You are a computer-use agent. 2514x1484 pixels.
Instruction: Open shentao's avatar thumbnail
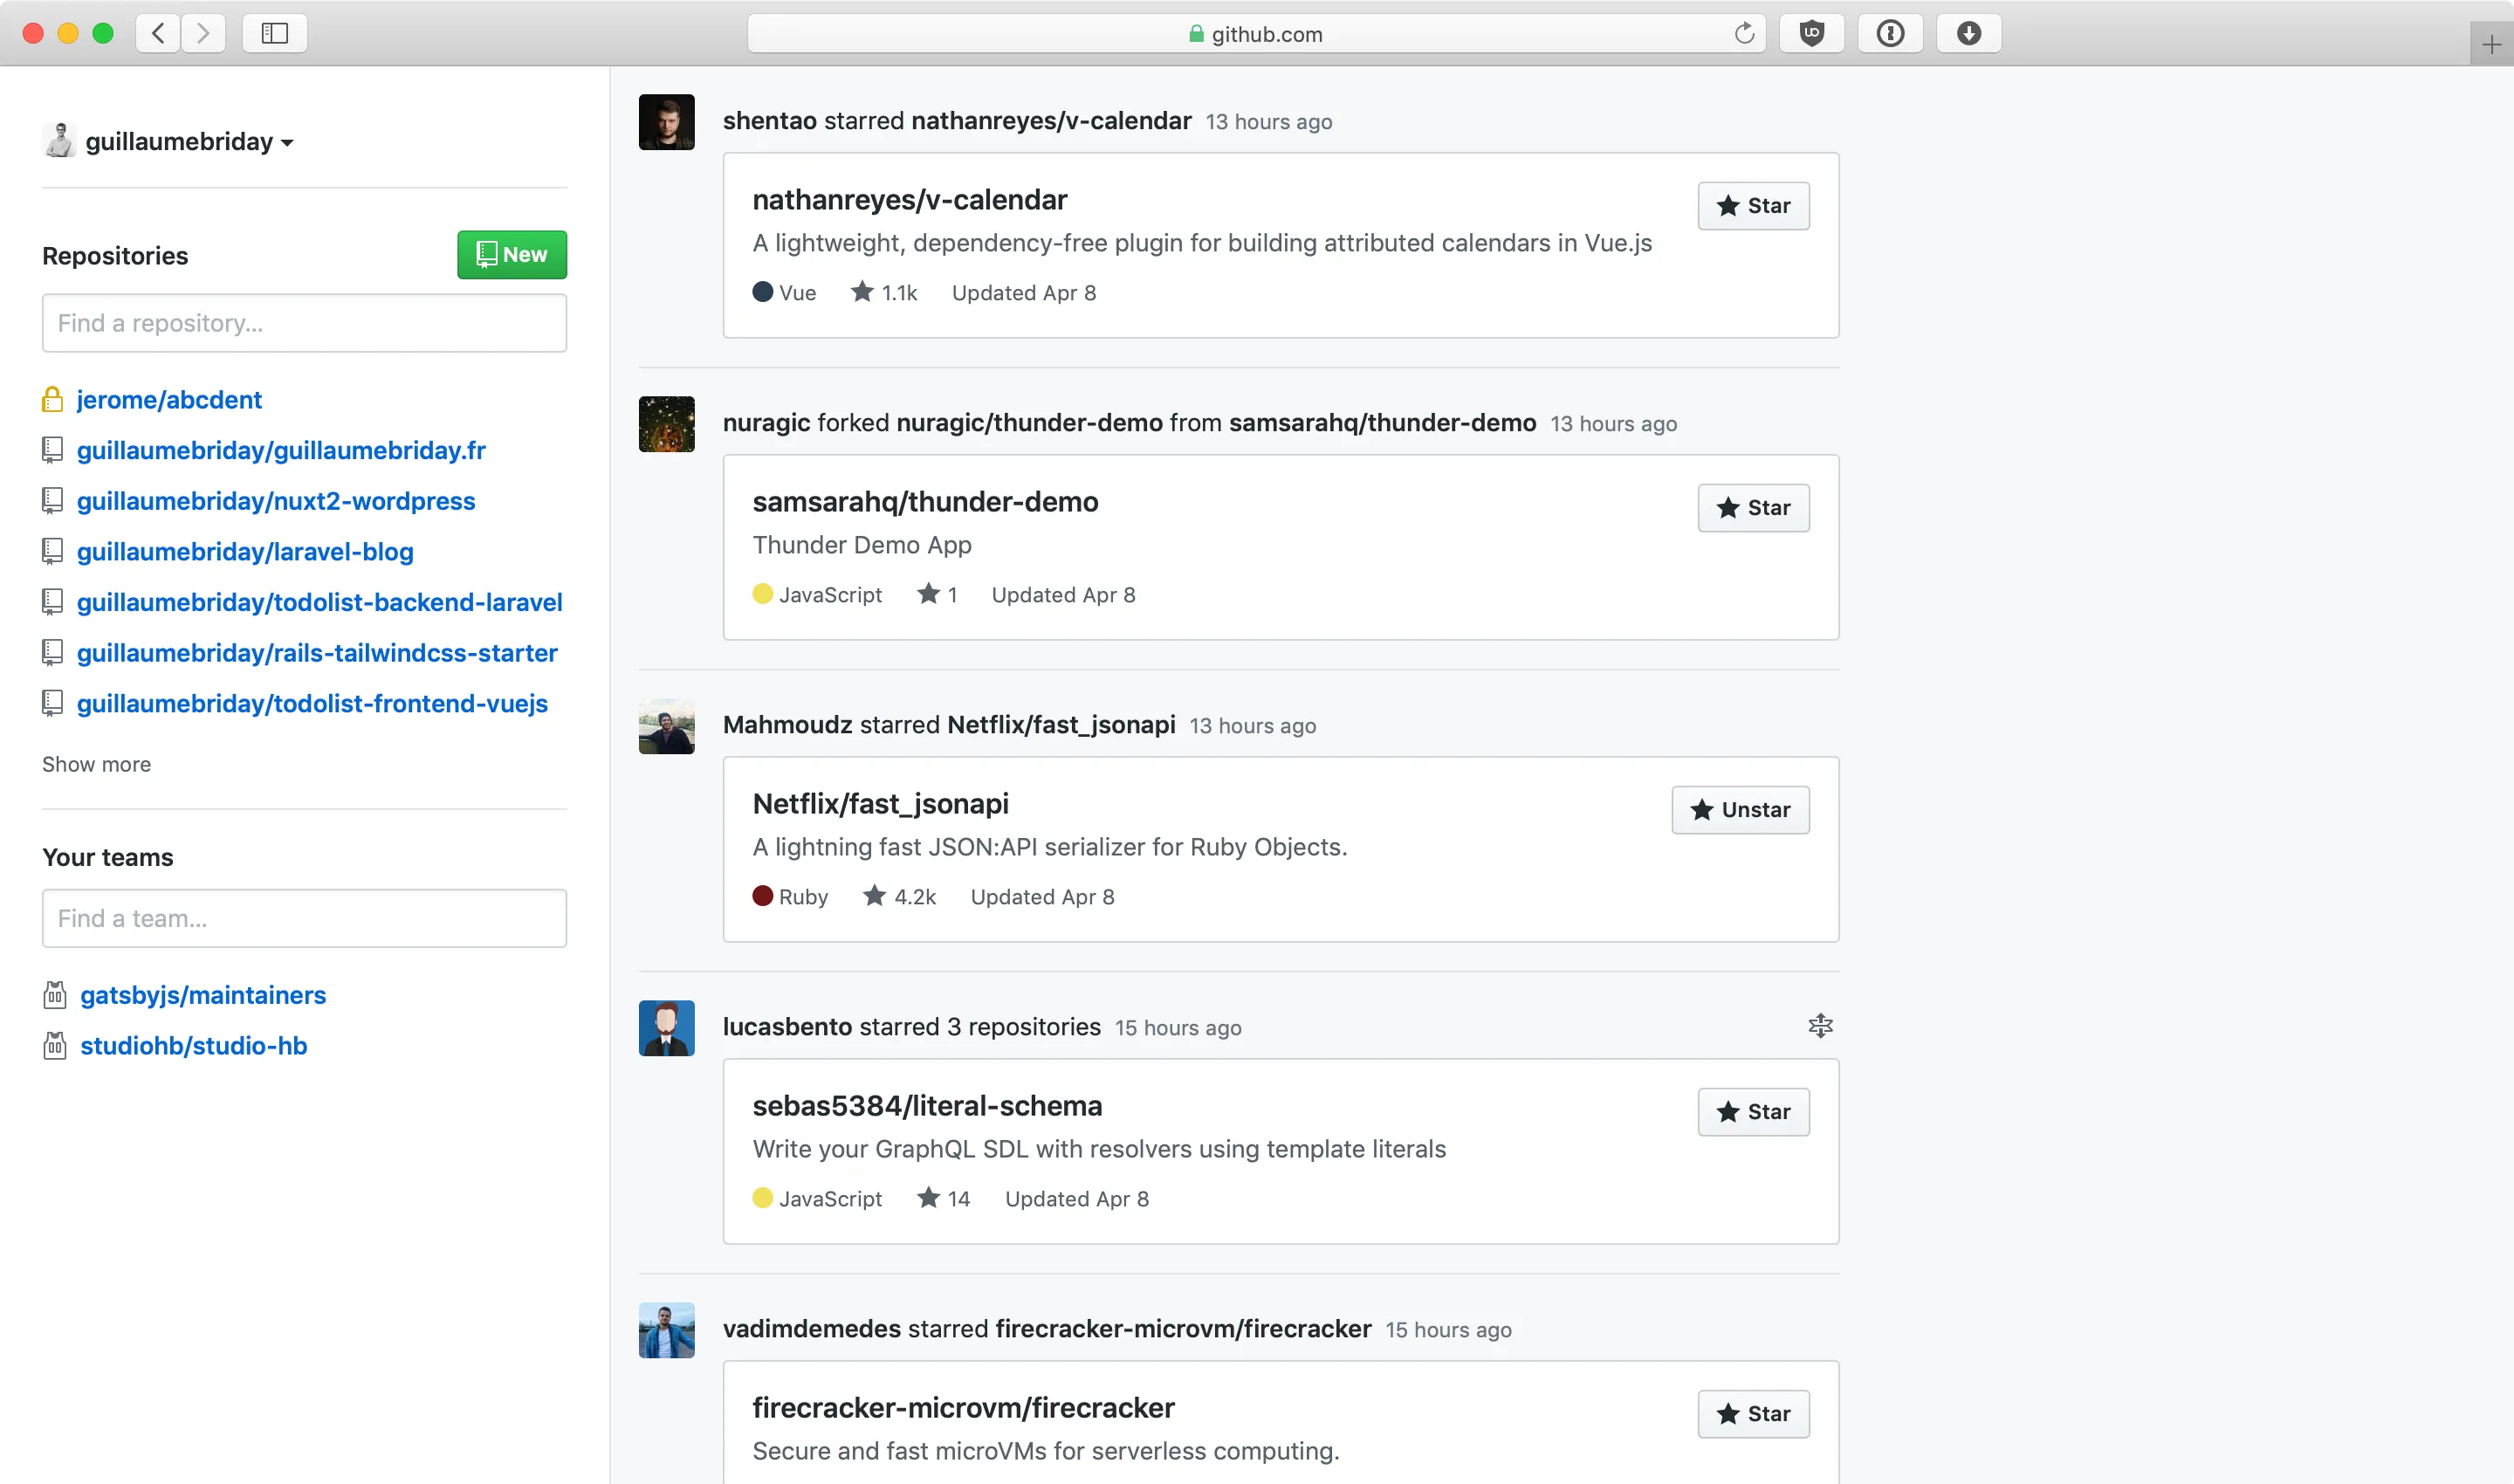click(x=667, y=122)
